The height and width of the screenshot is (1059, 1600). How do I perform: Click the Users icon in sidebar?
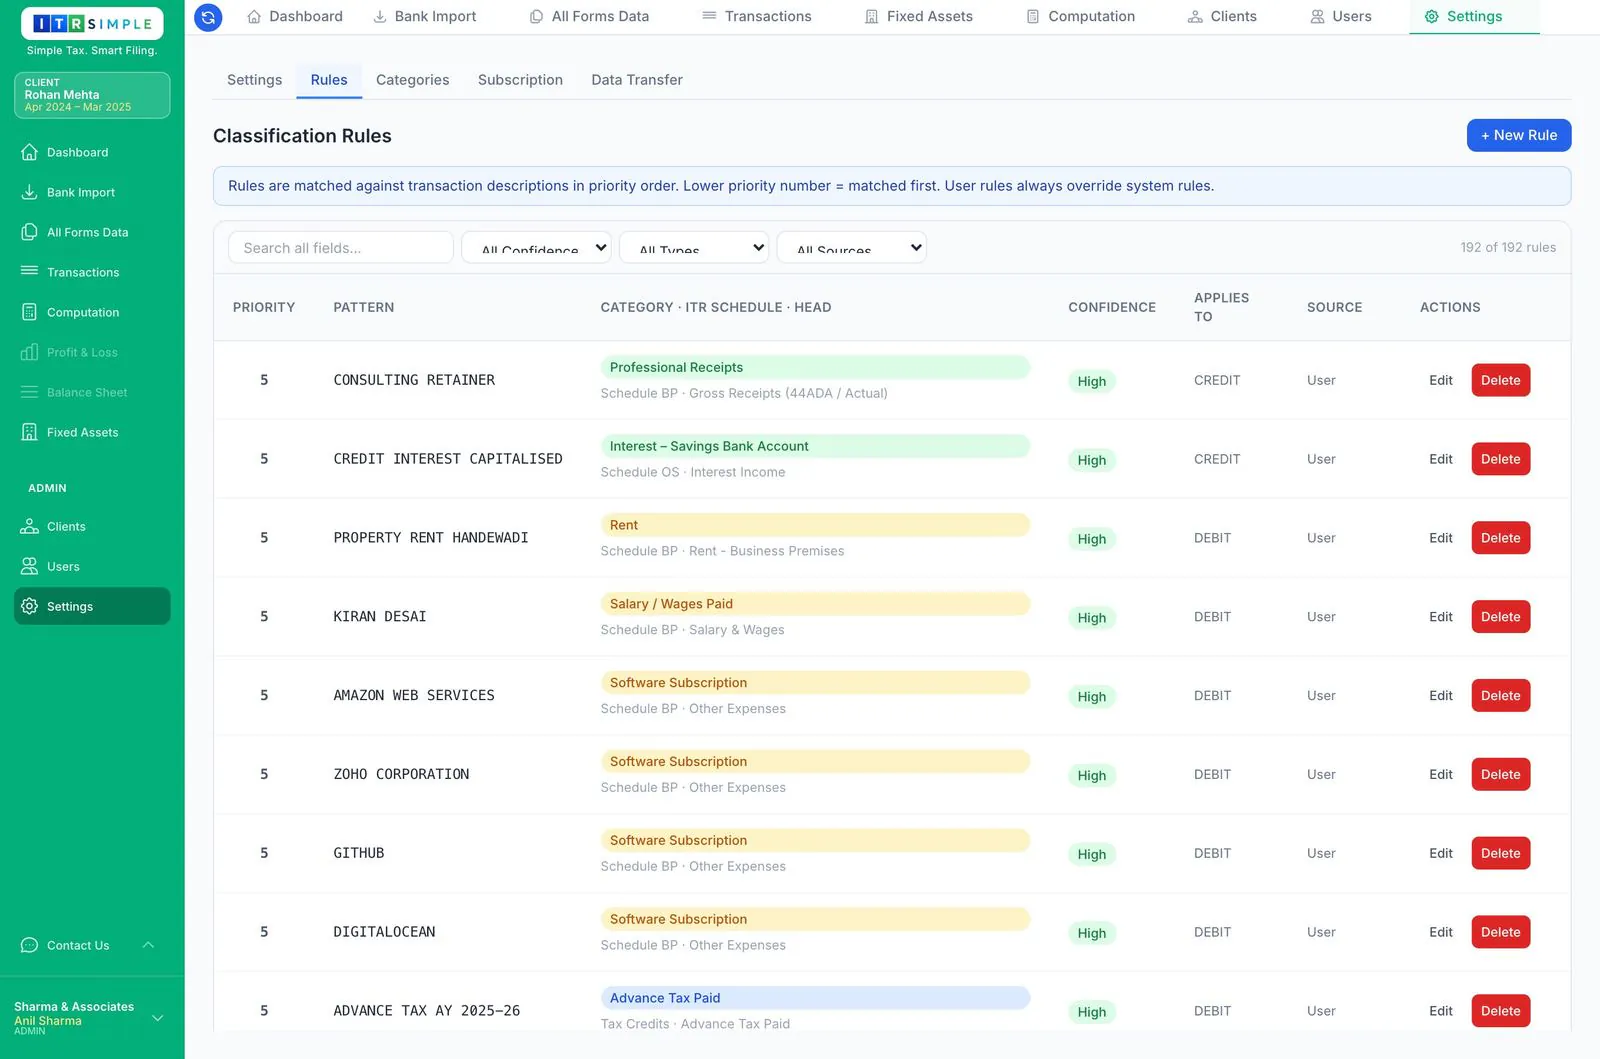coord(30,566)
